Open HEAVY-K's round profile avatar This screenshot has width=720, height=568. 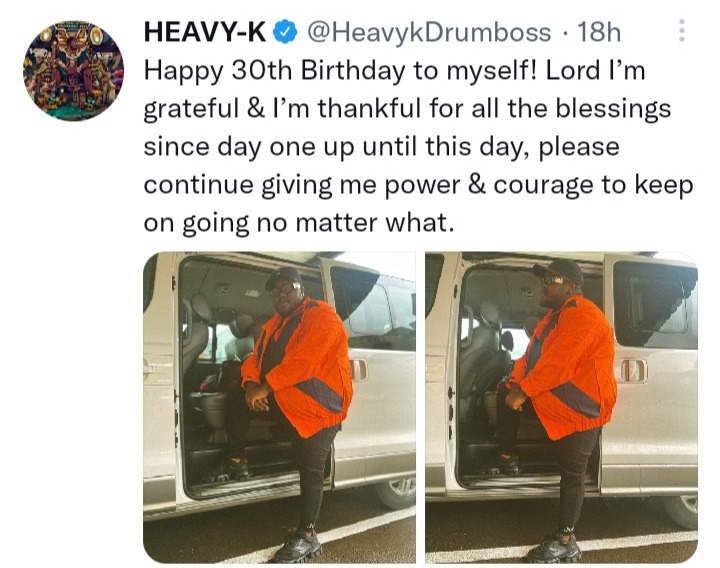[73, 70]
